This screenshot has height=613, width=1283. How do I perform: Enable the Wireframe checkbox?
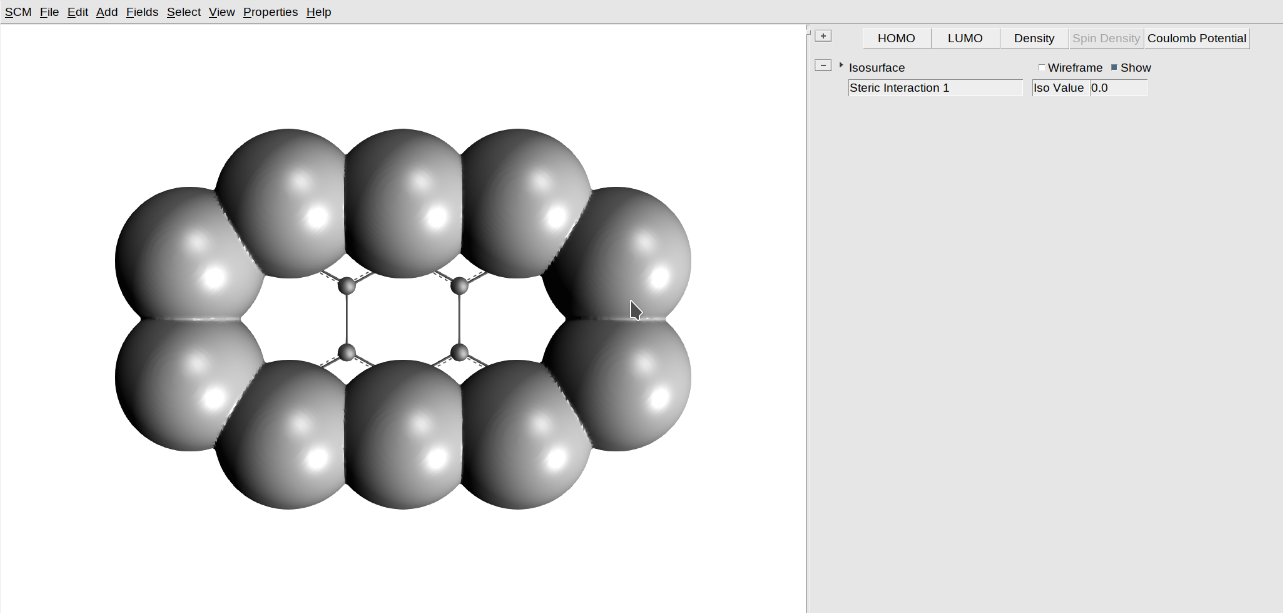coord(1041,67)
